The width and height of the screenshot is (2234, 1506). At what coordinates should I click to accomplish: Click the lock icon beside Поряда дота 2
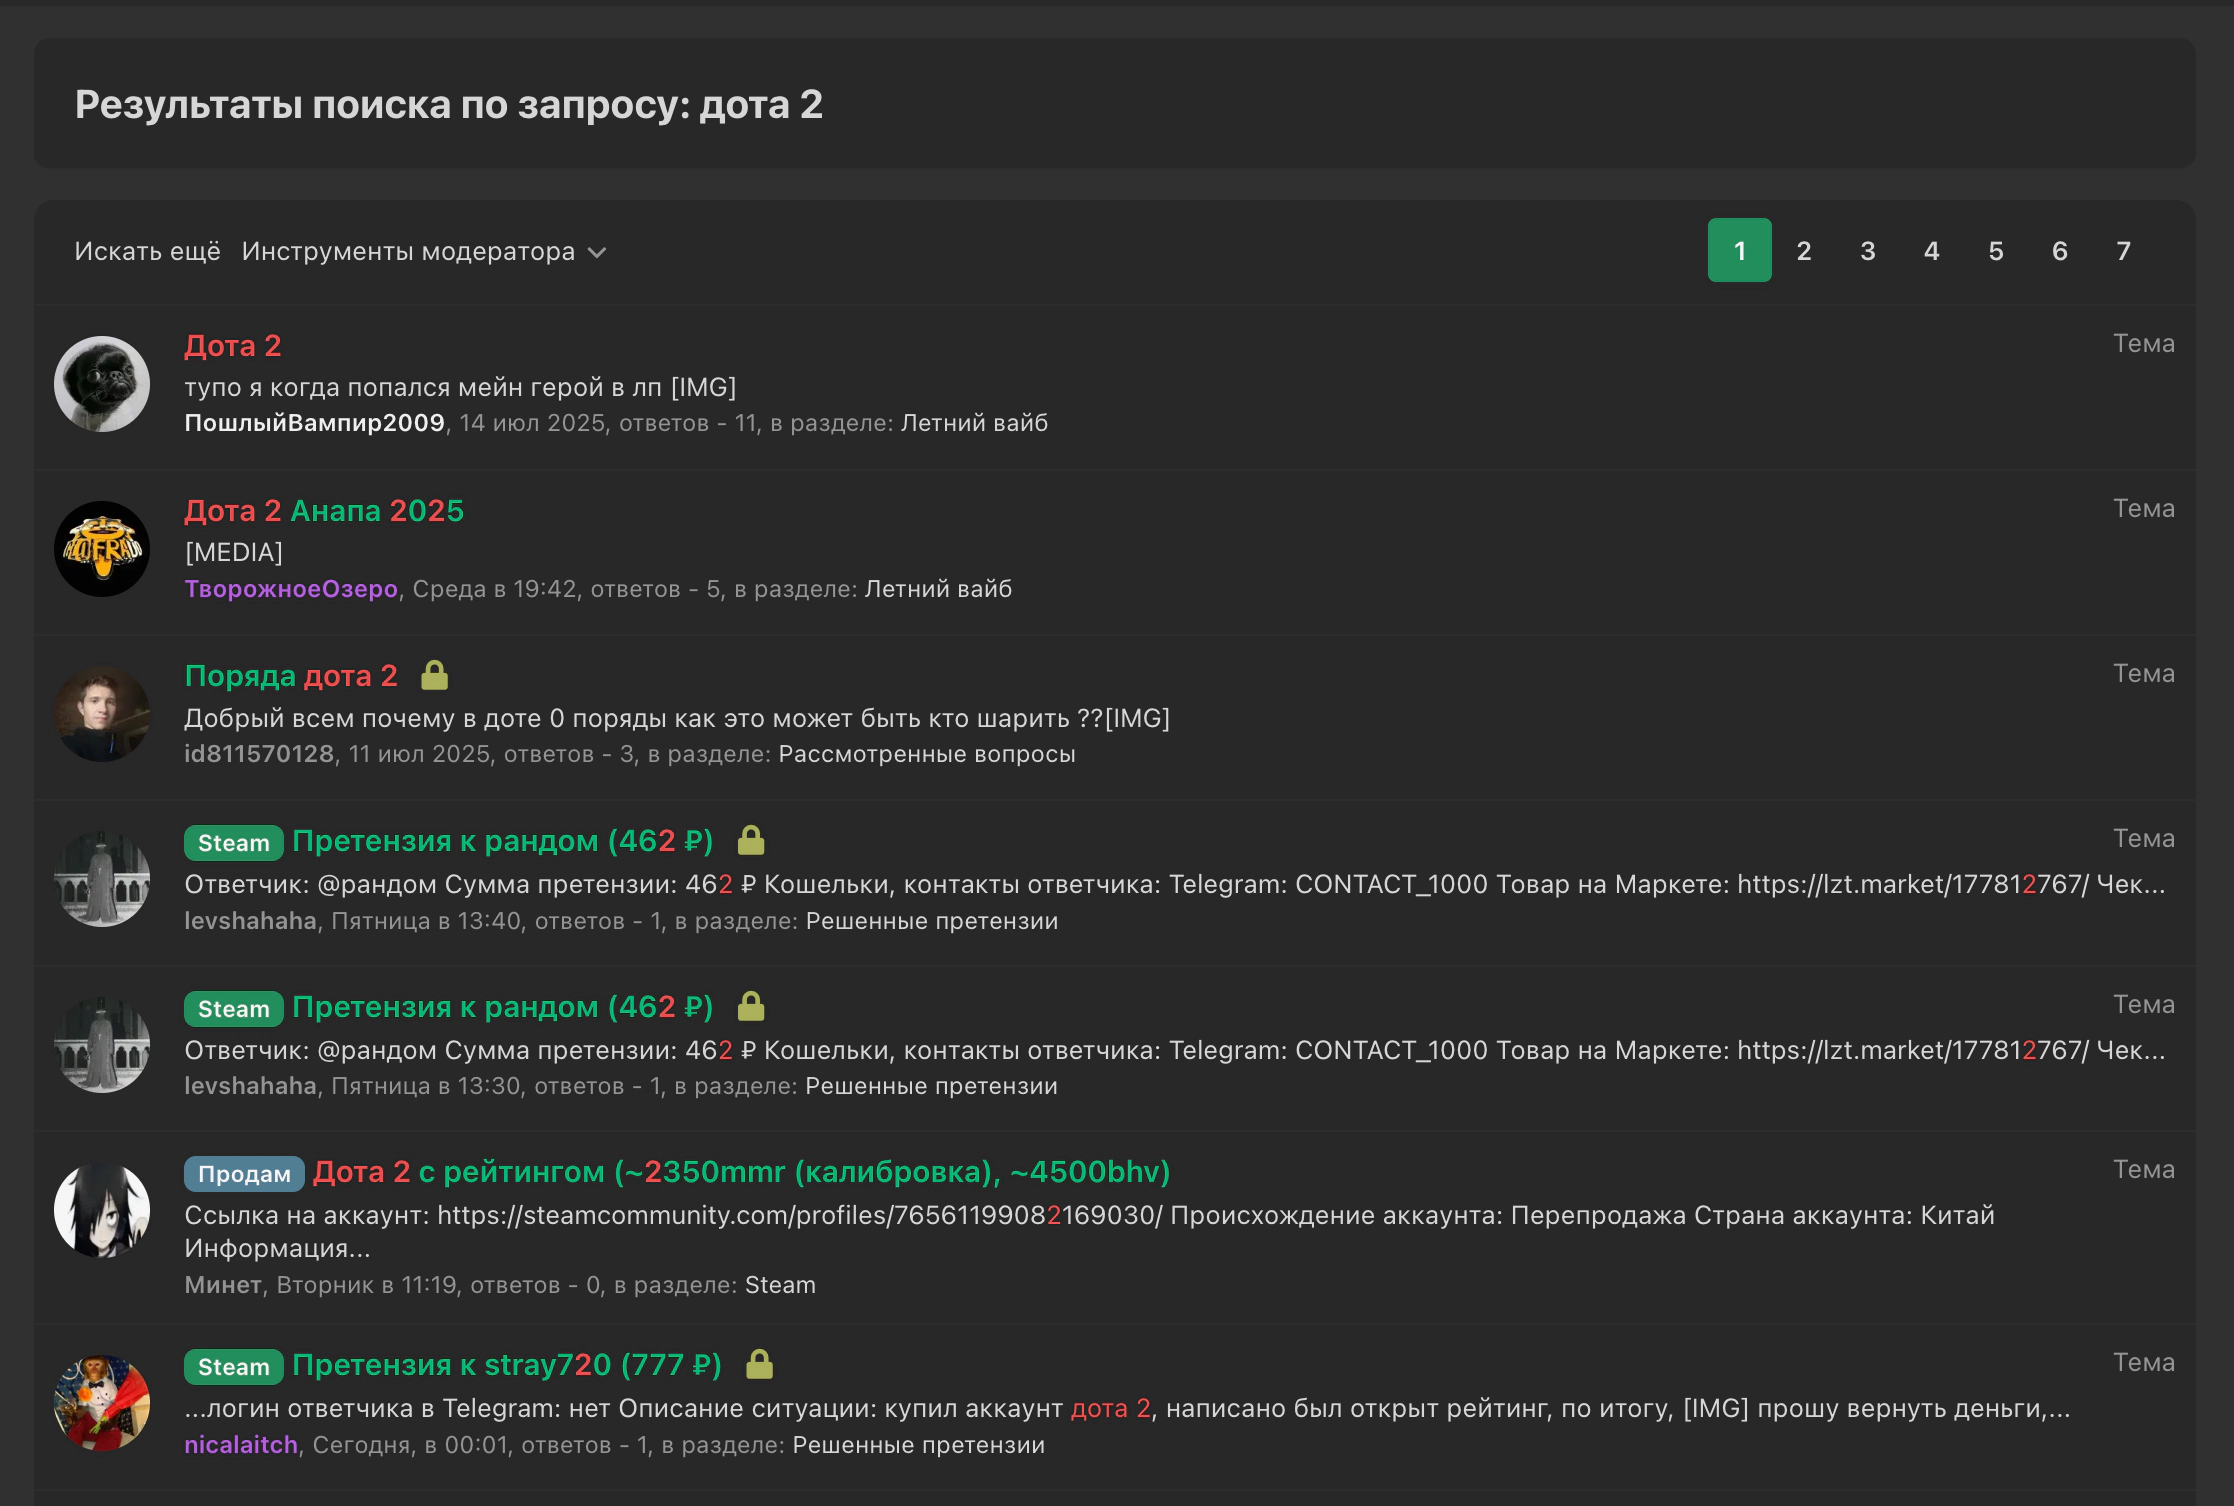click(434, 676)
